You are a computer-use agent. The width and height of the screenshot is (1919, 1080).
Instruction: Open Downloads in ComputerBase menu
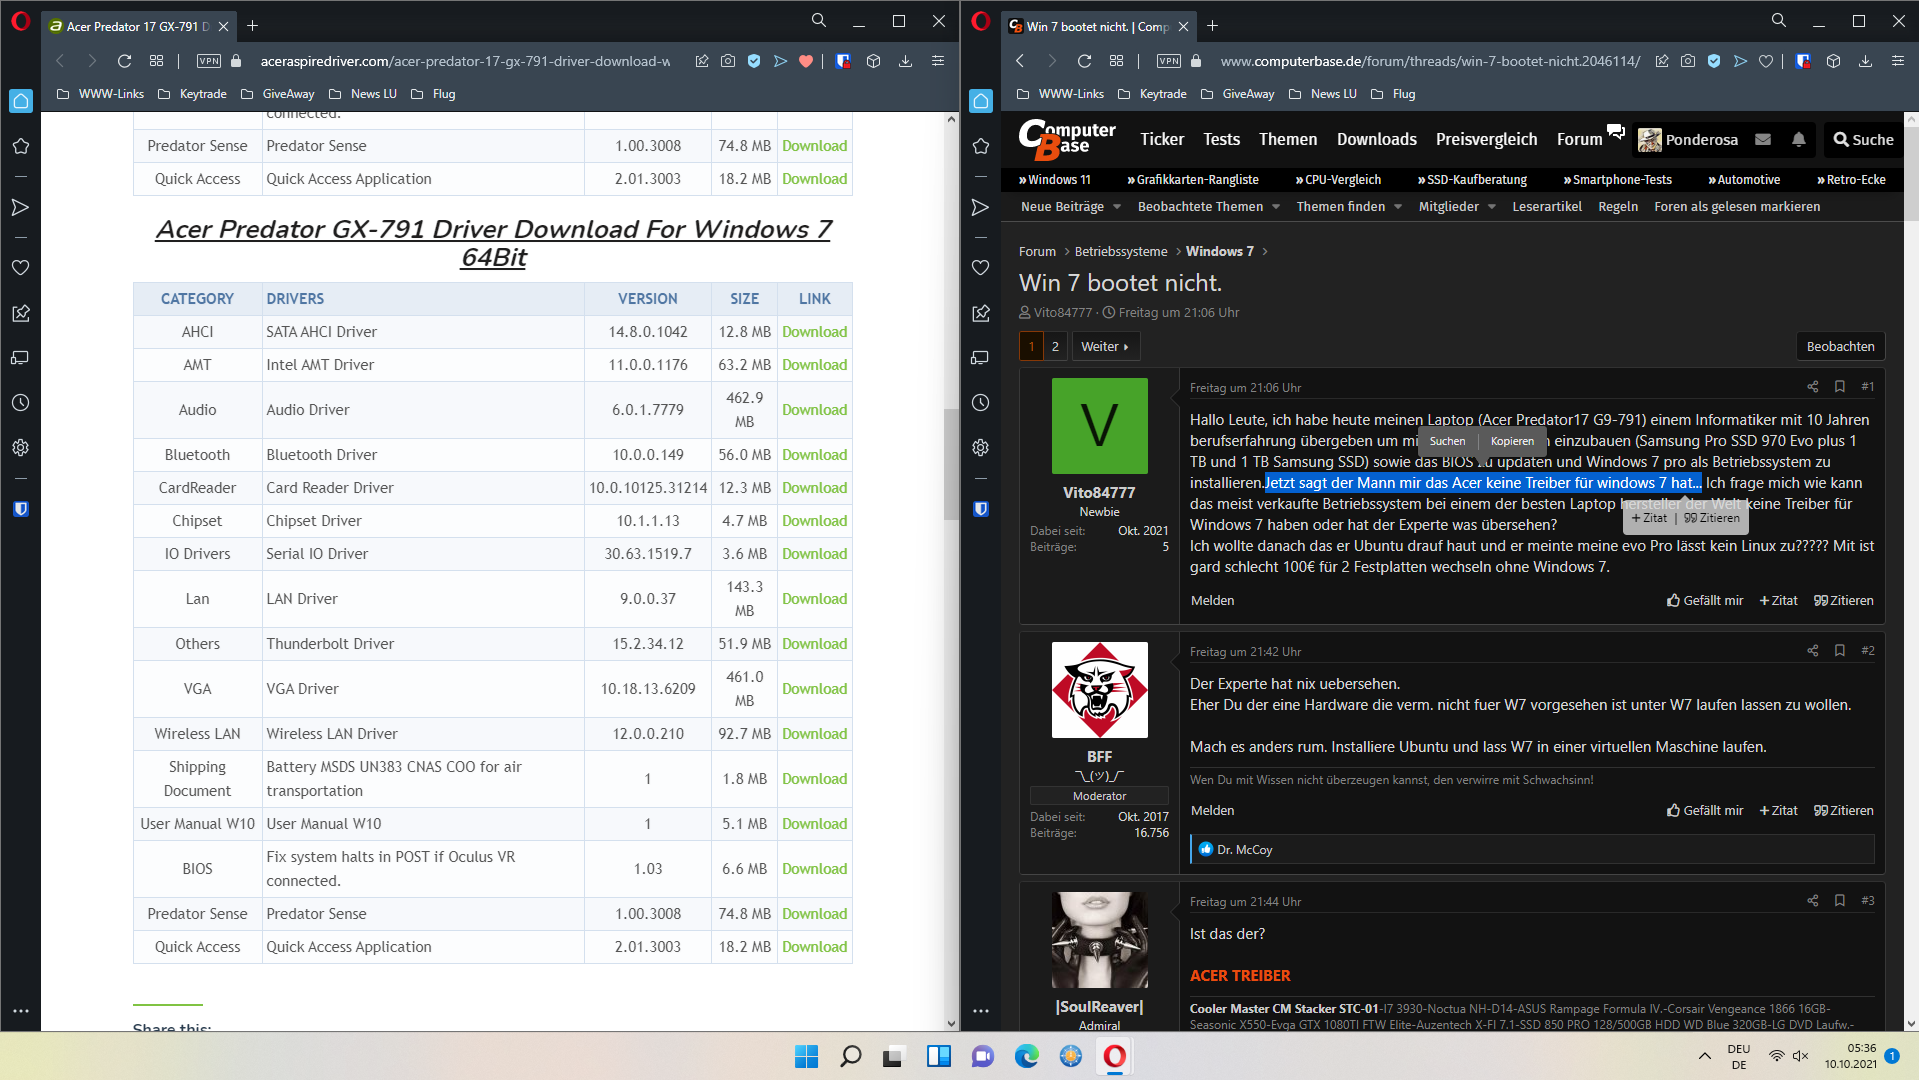point(1377,139)
